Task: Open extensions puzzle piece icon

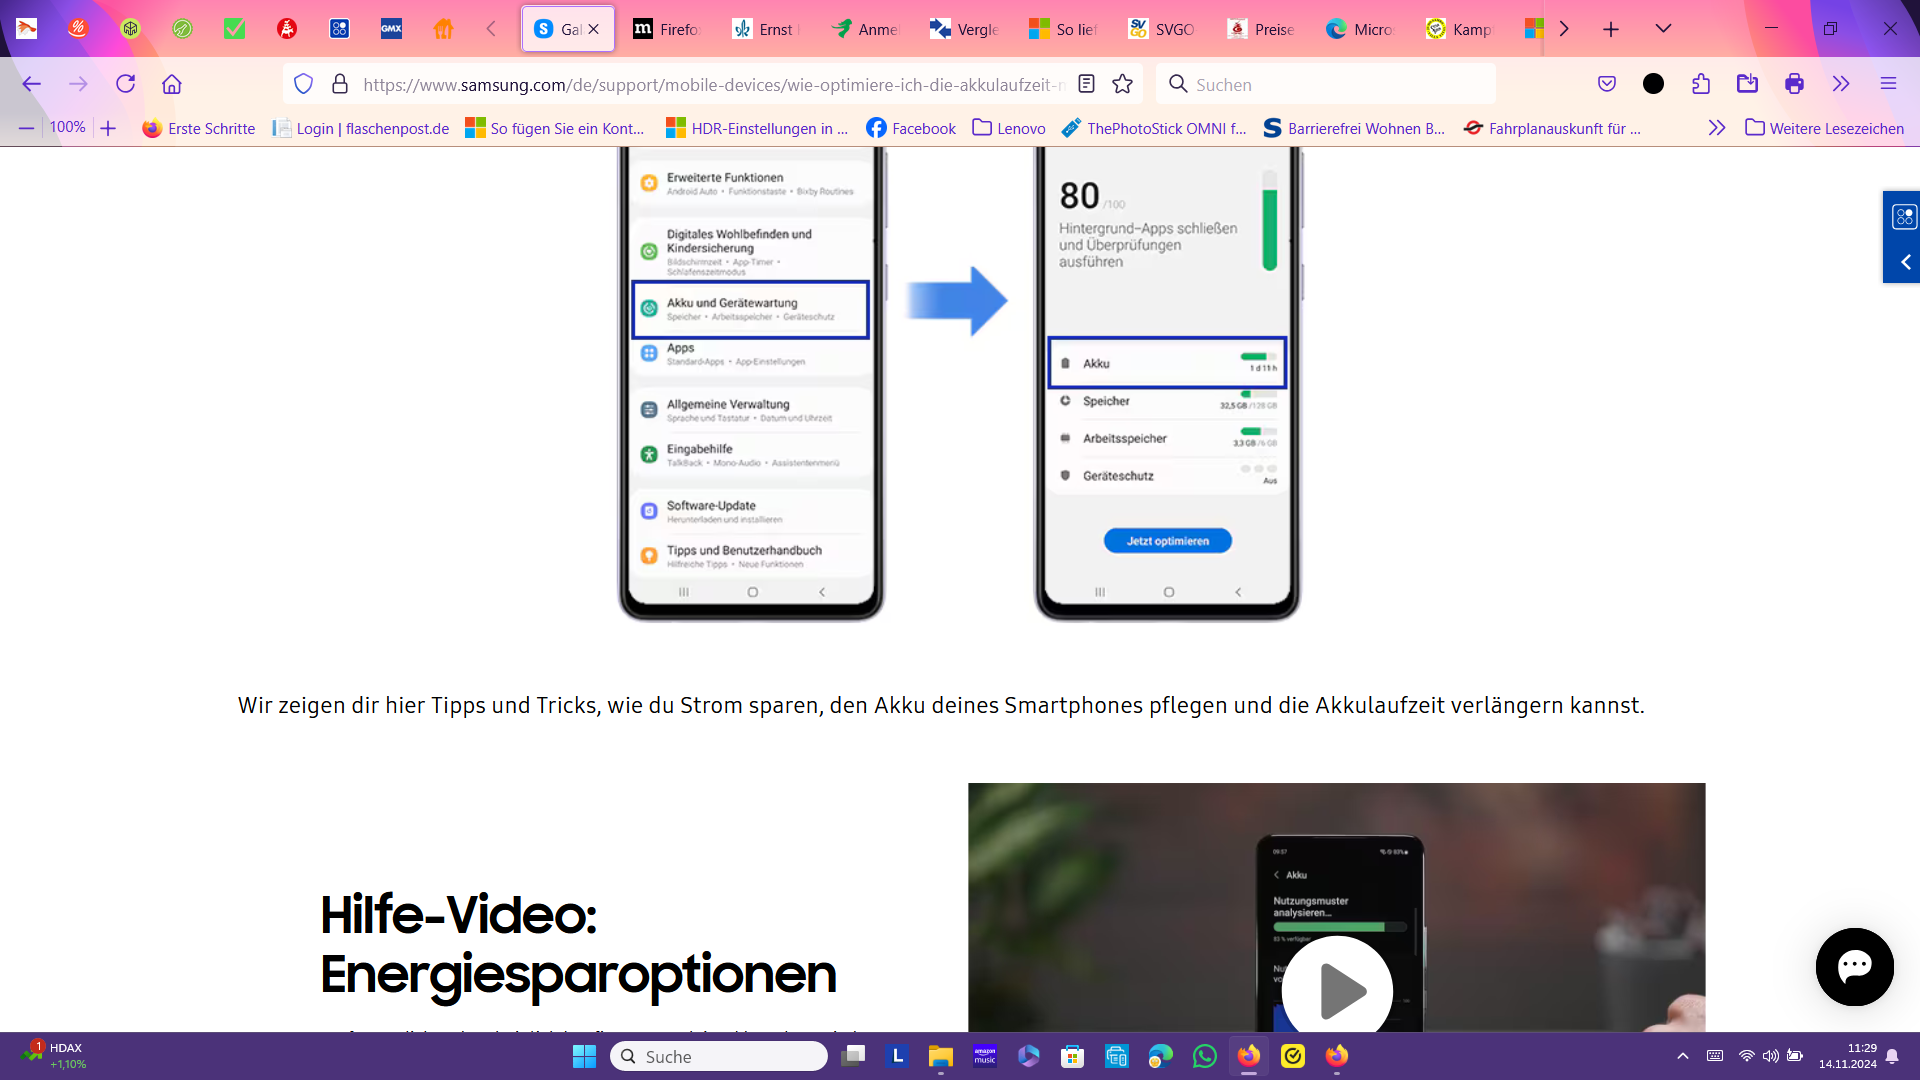Action: 1701,84
